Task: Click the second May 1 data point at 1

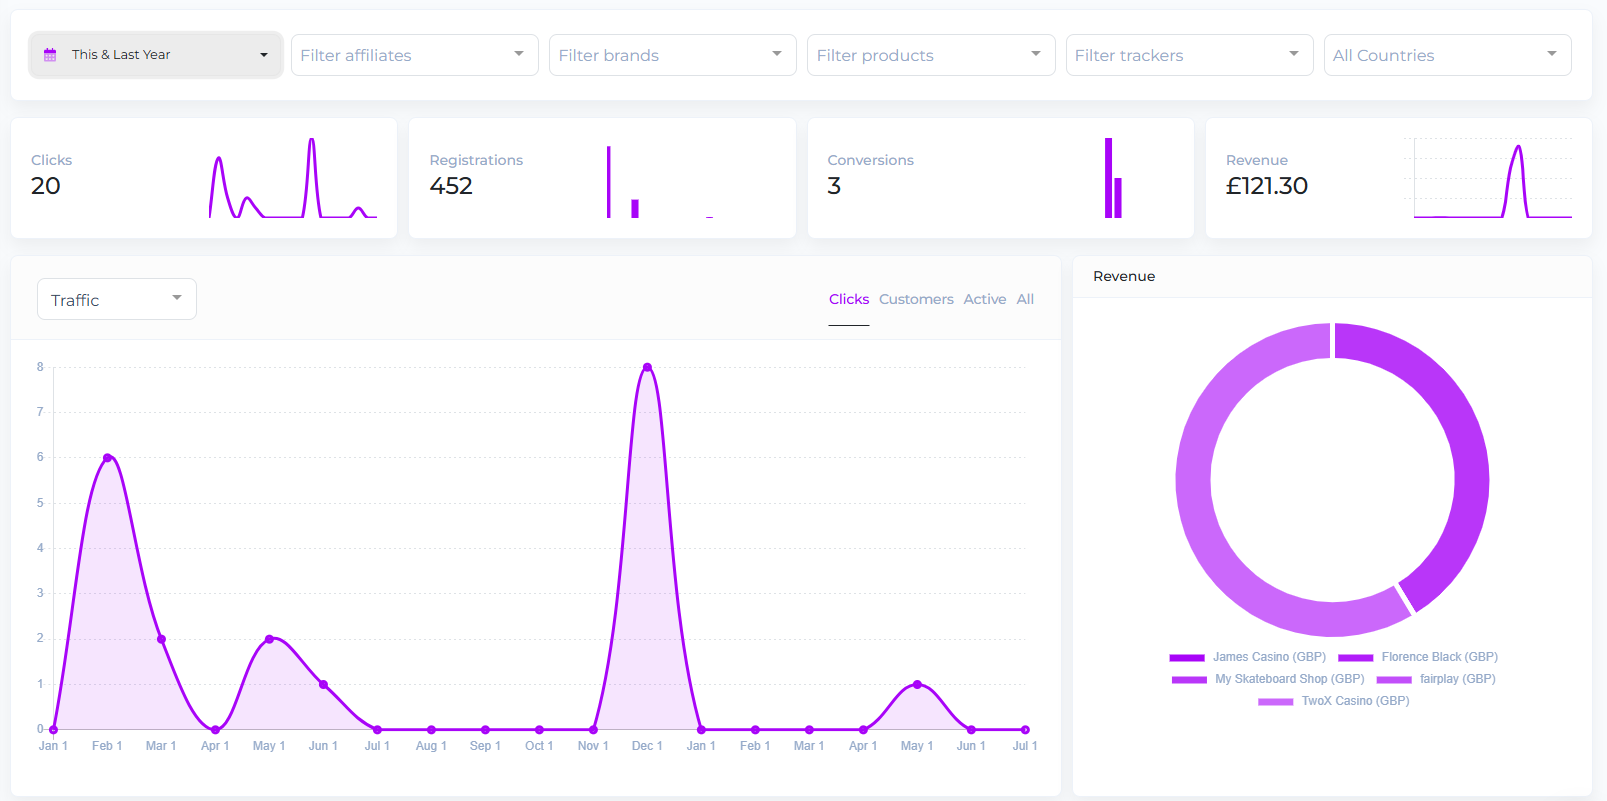Action: 917,684
